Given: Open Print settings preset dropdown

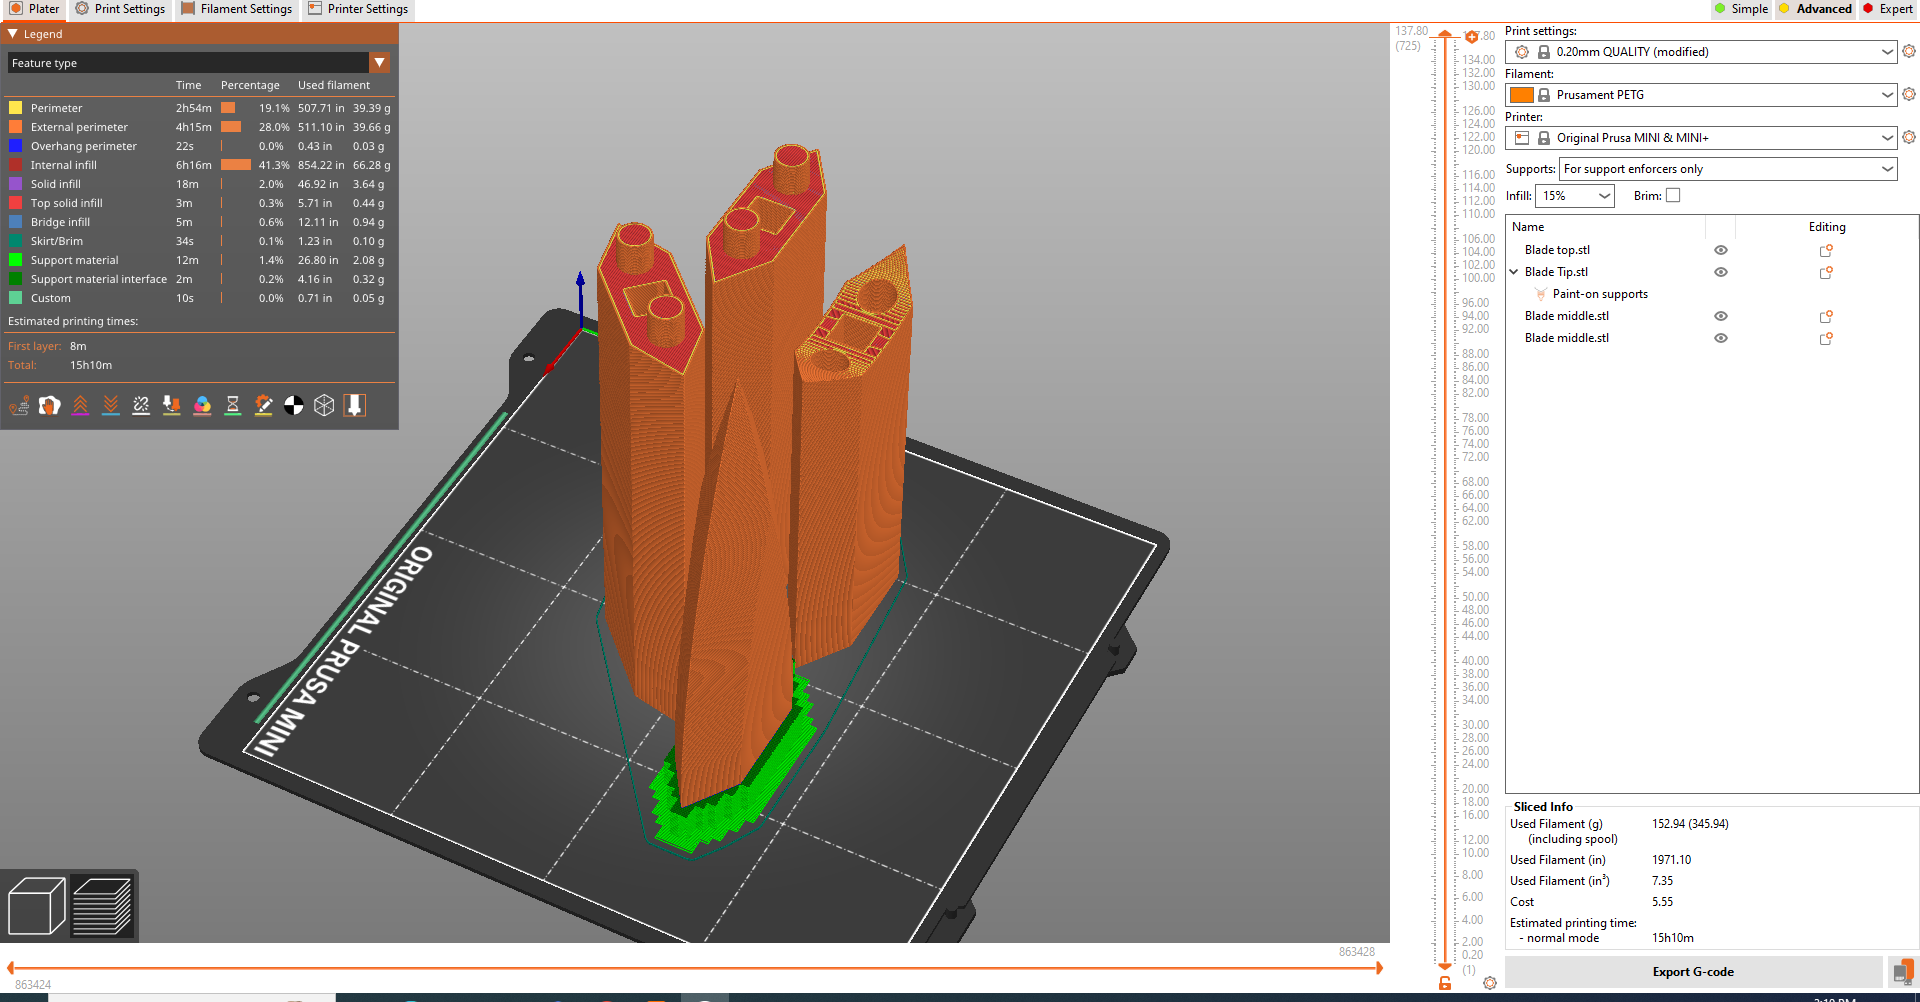Looking at the screenshot, I should 1701,51.
